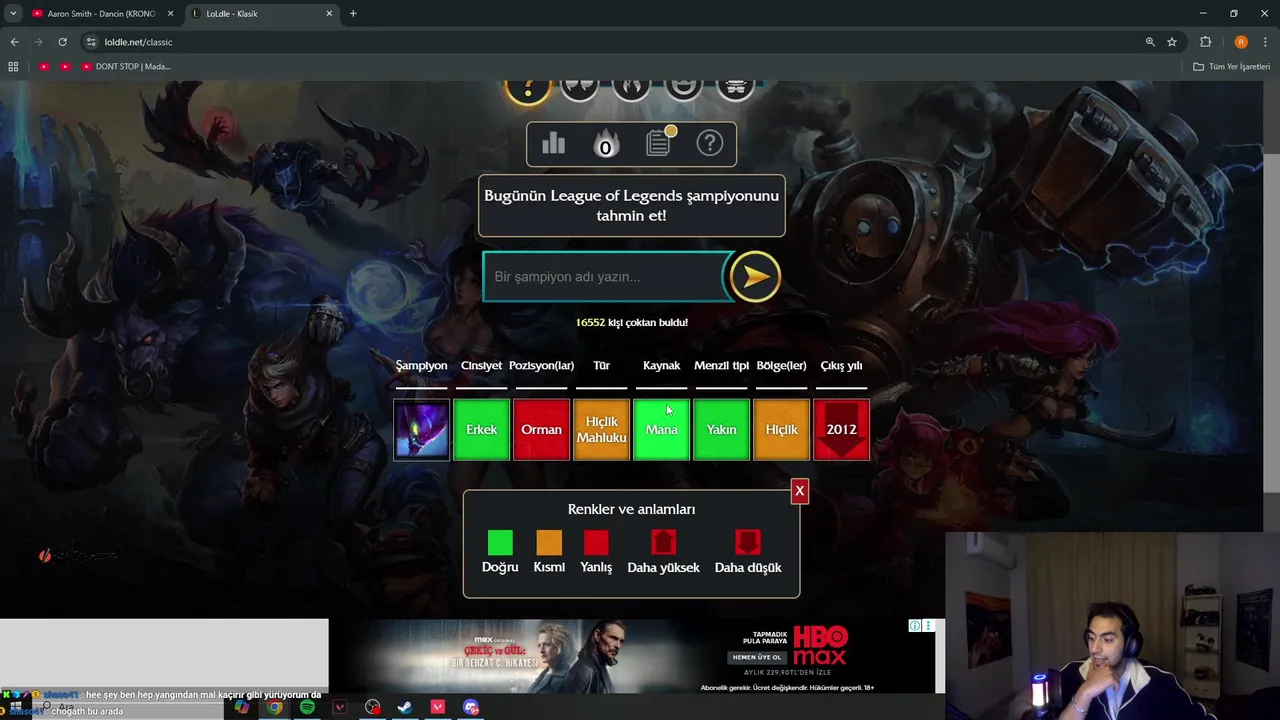The width and height of the screenshot is (1280, 720).
Task: Bookmark this page with the star
Action: 1172,42
